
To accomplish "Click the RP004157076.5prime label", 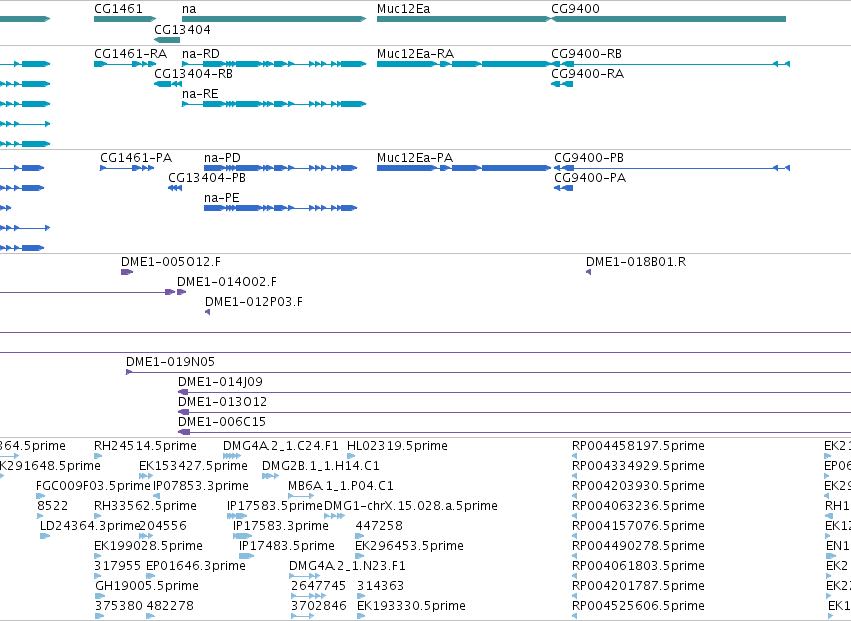I will click(638, 526).
